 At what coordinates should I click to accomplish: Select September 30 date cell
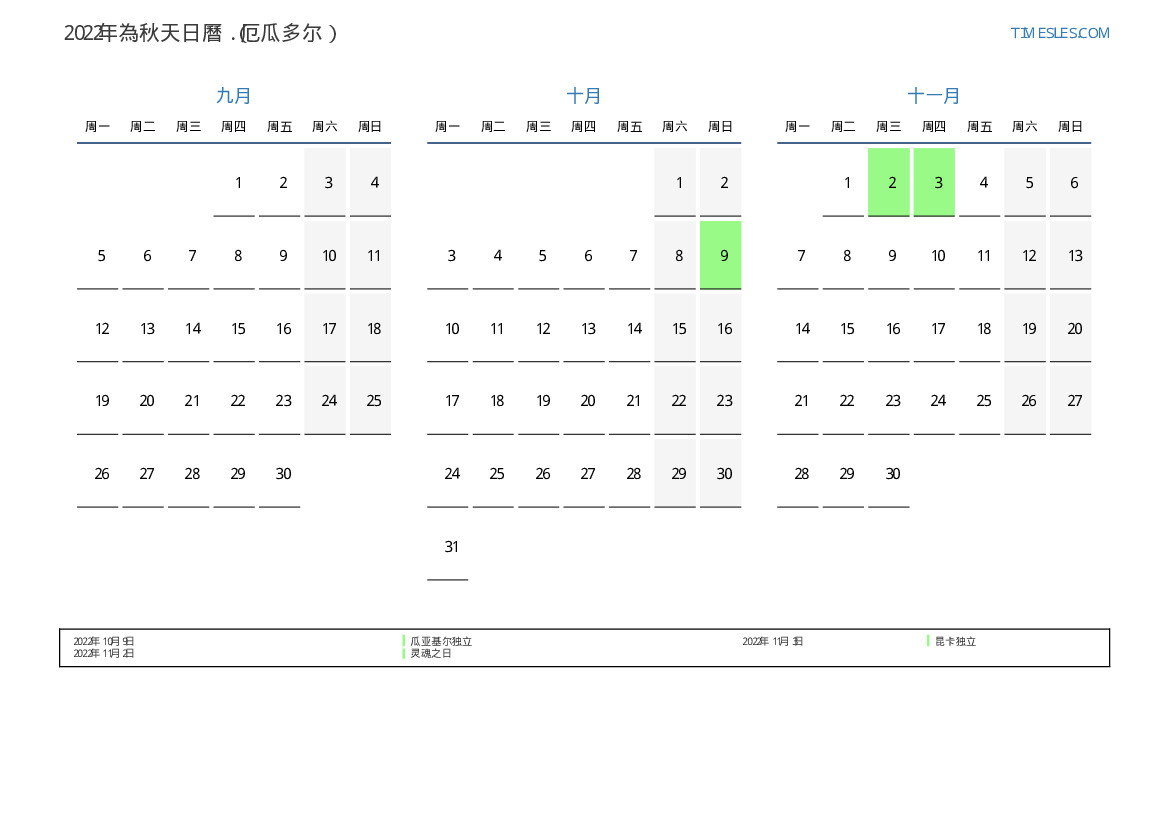[x=283, y=474]
